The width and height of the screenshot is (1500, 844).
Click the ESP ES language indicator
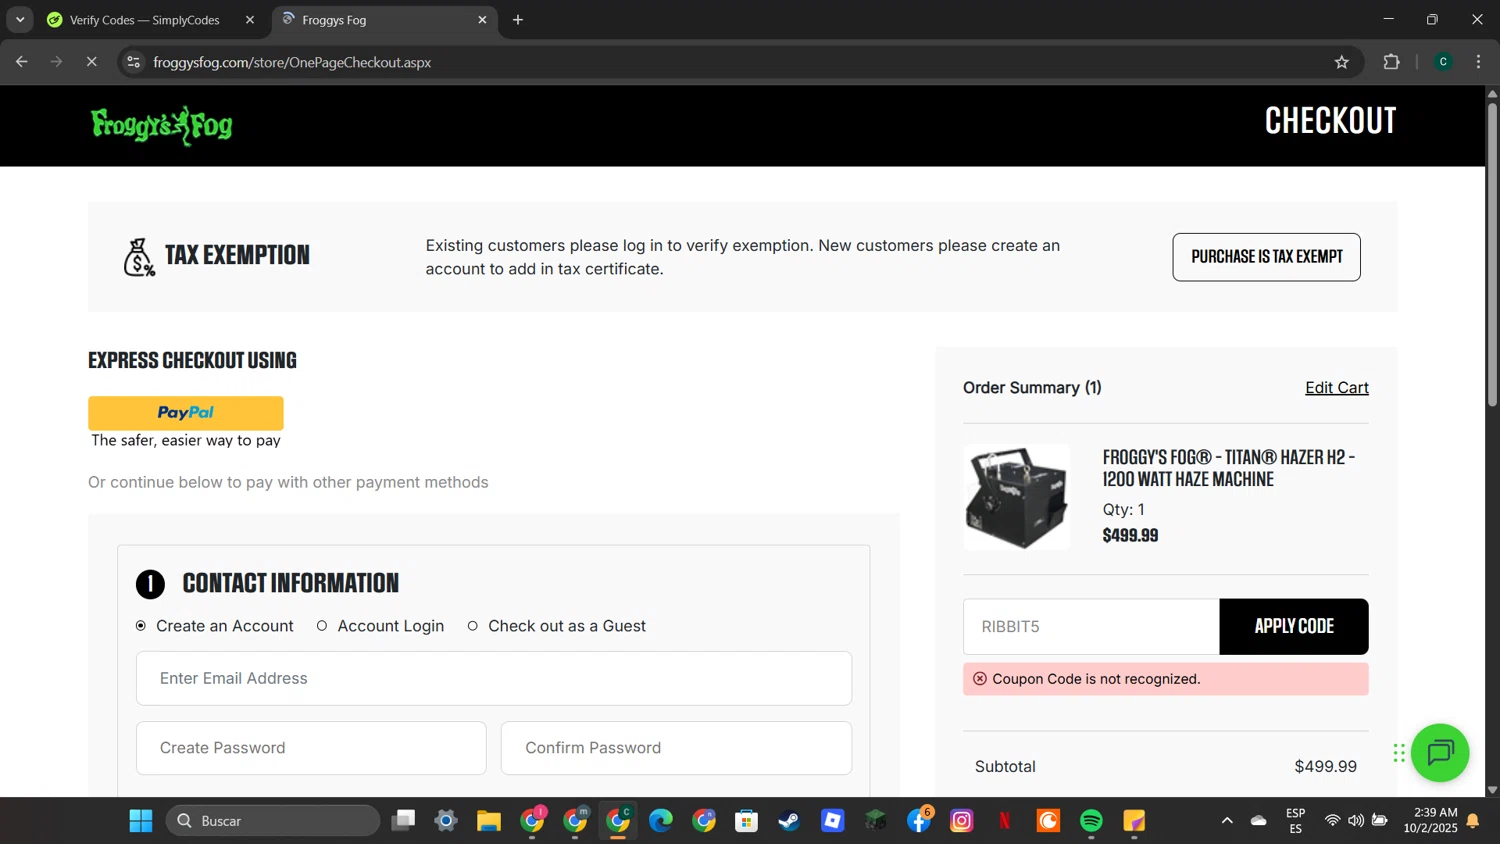coord(1296,821)
